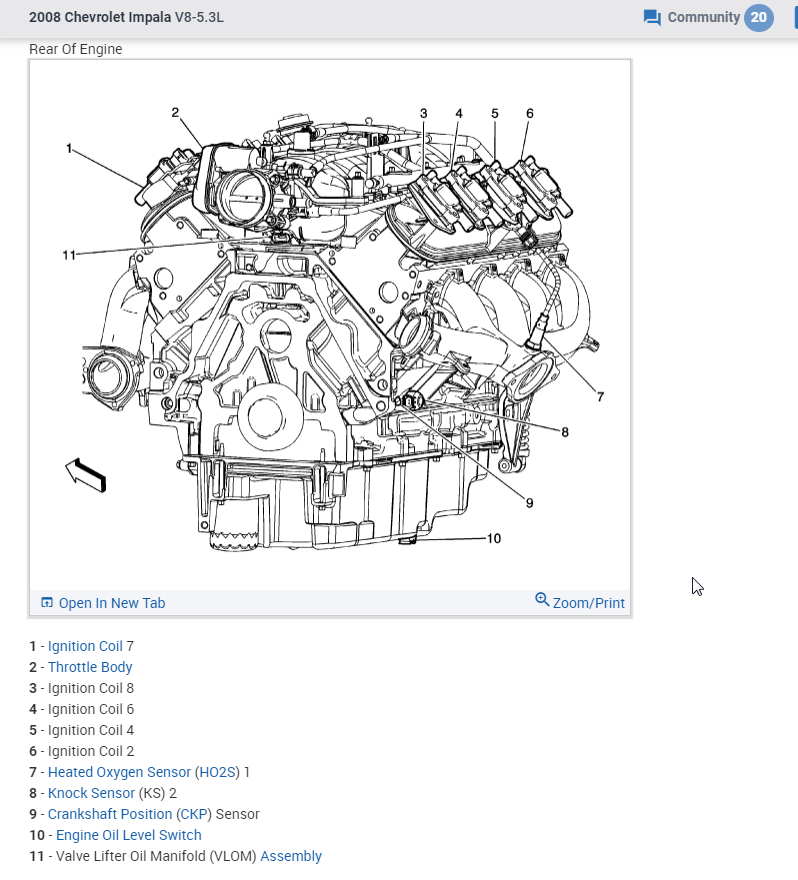Open the diagram in a new tab
This screenshot has width=798, height=880.
click(112, 603)
